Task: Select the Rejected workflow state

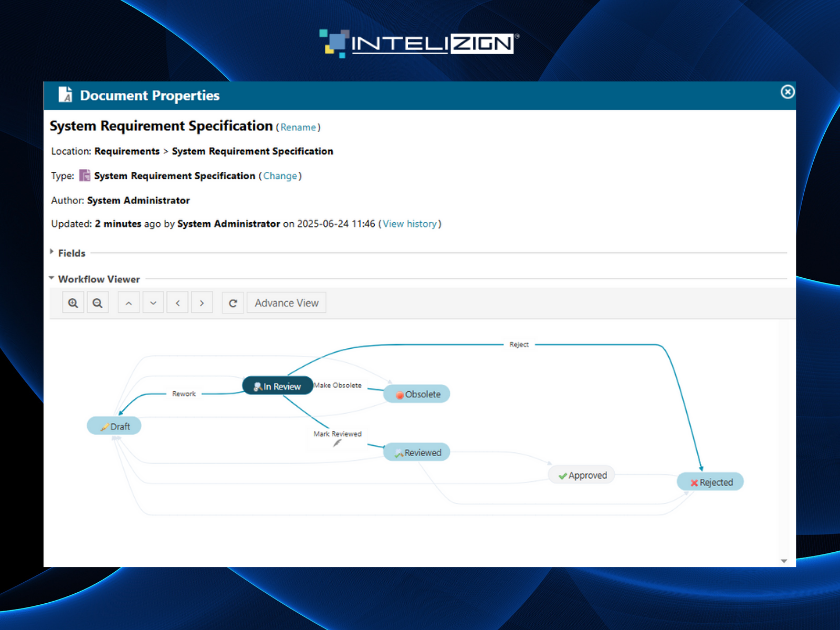Action: point(710,481)
